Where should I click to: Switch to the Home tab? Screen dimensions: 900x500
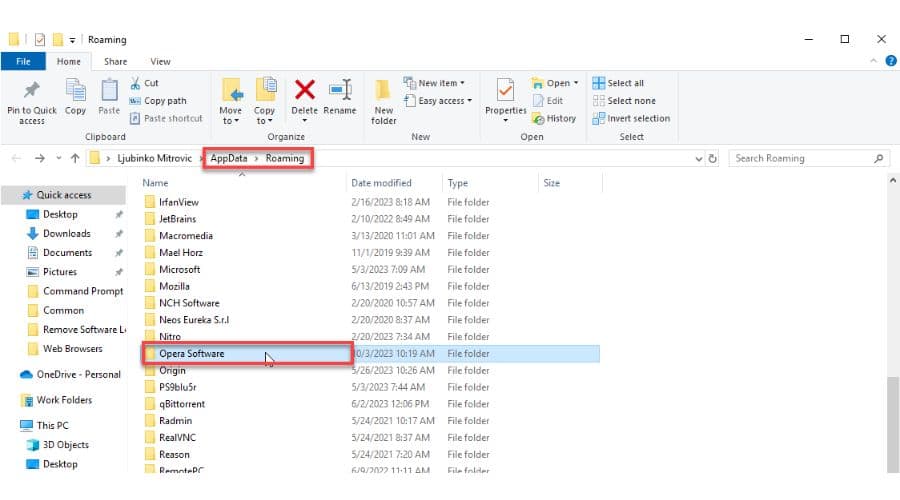pos(68,61)
